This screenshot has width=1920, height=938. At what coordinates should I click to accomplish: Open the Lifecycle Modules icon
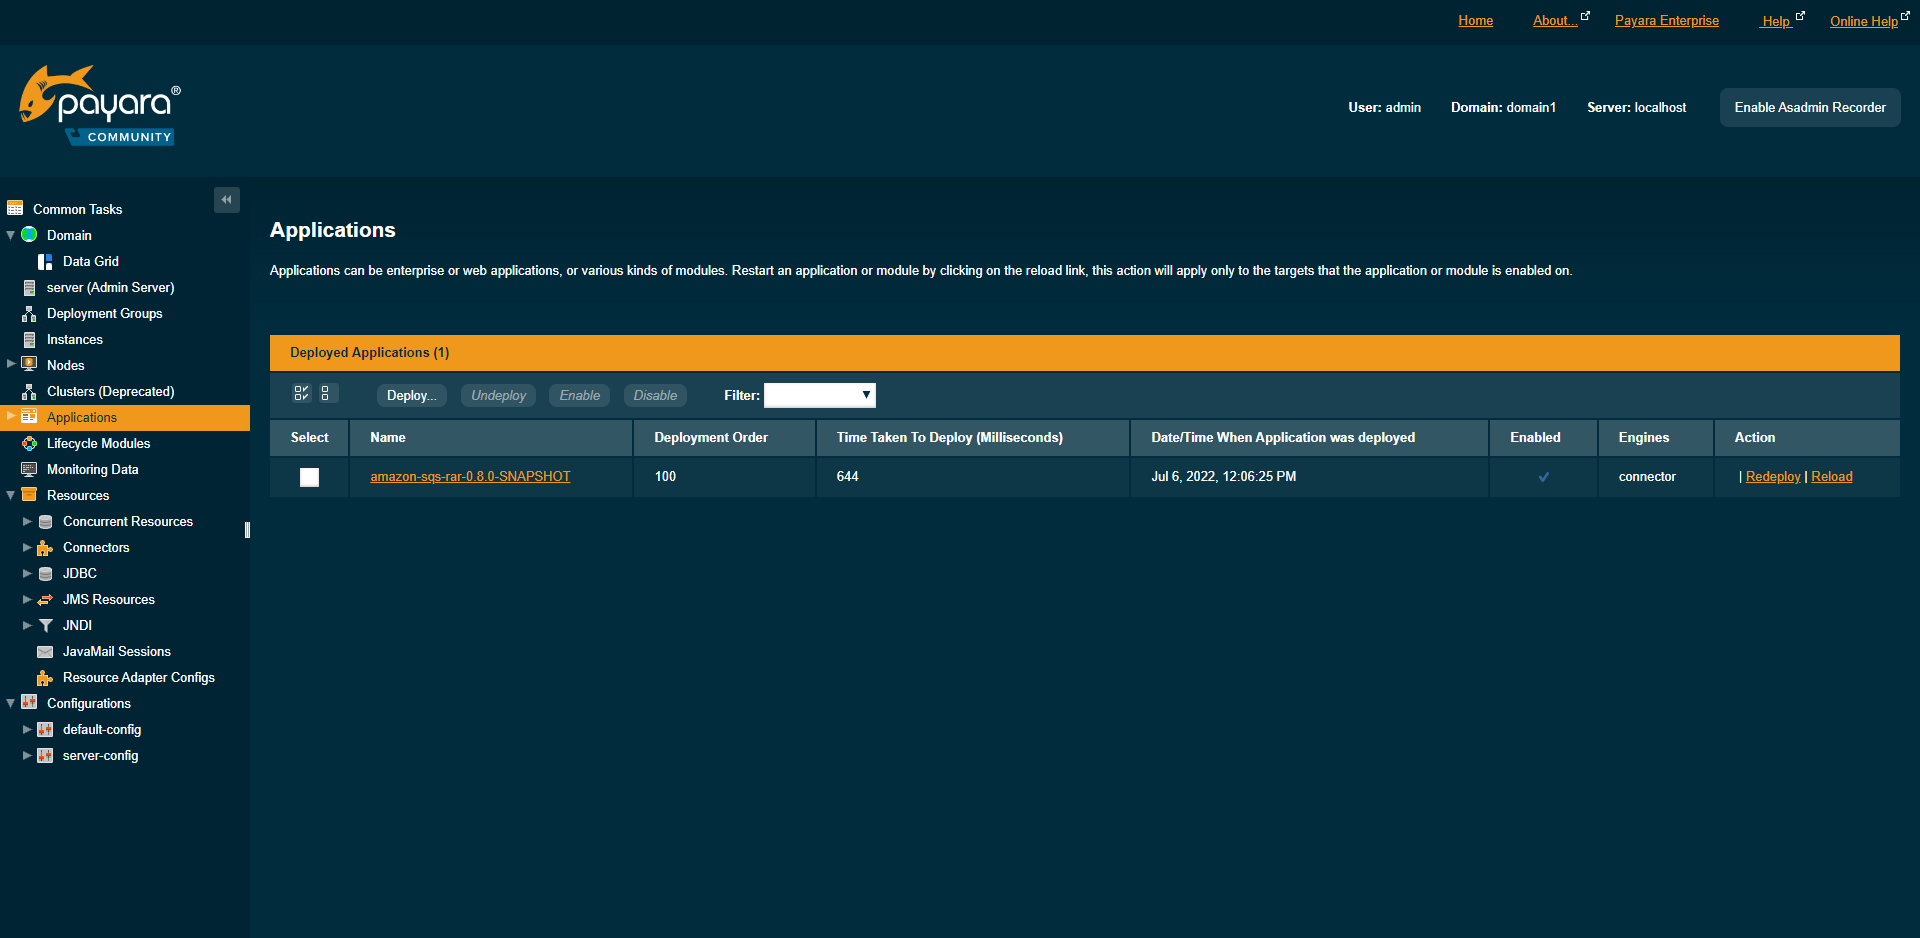(x=28, y=443)
